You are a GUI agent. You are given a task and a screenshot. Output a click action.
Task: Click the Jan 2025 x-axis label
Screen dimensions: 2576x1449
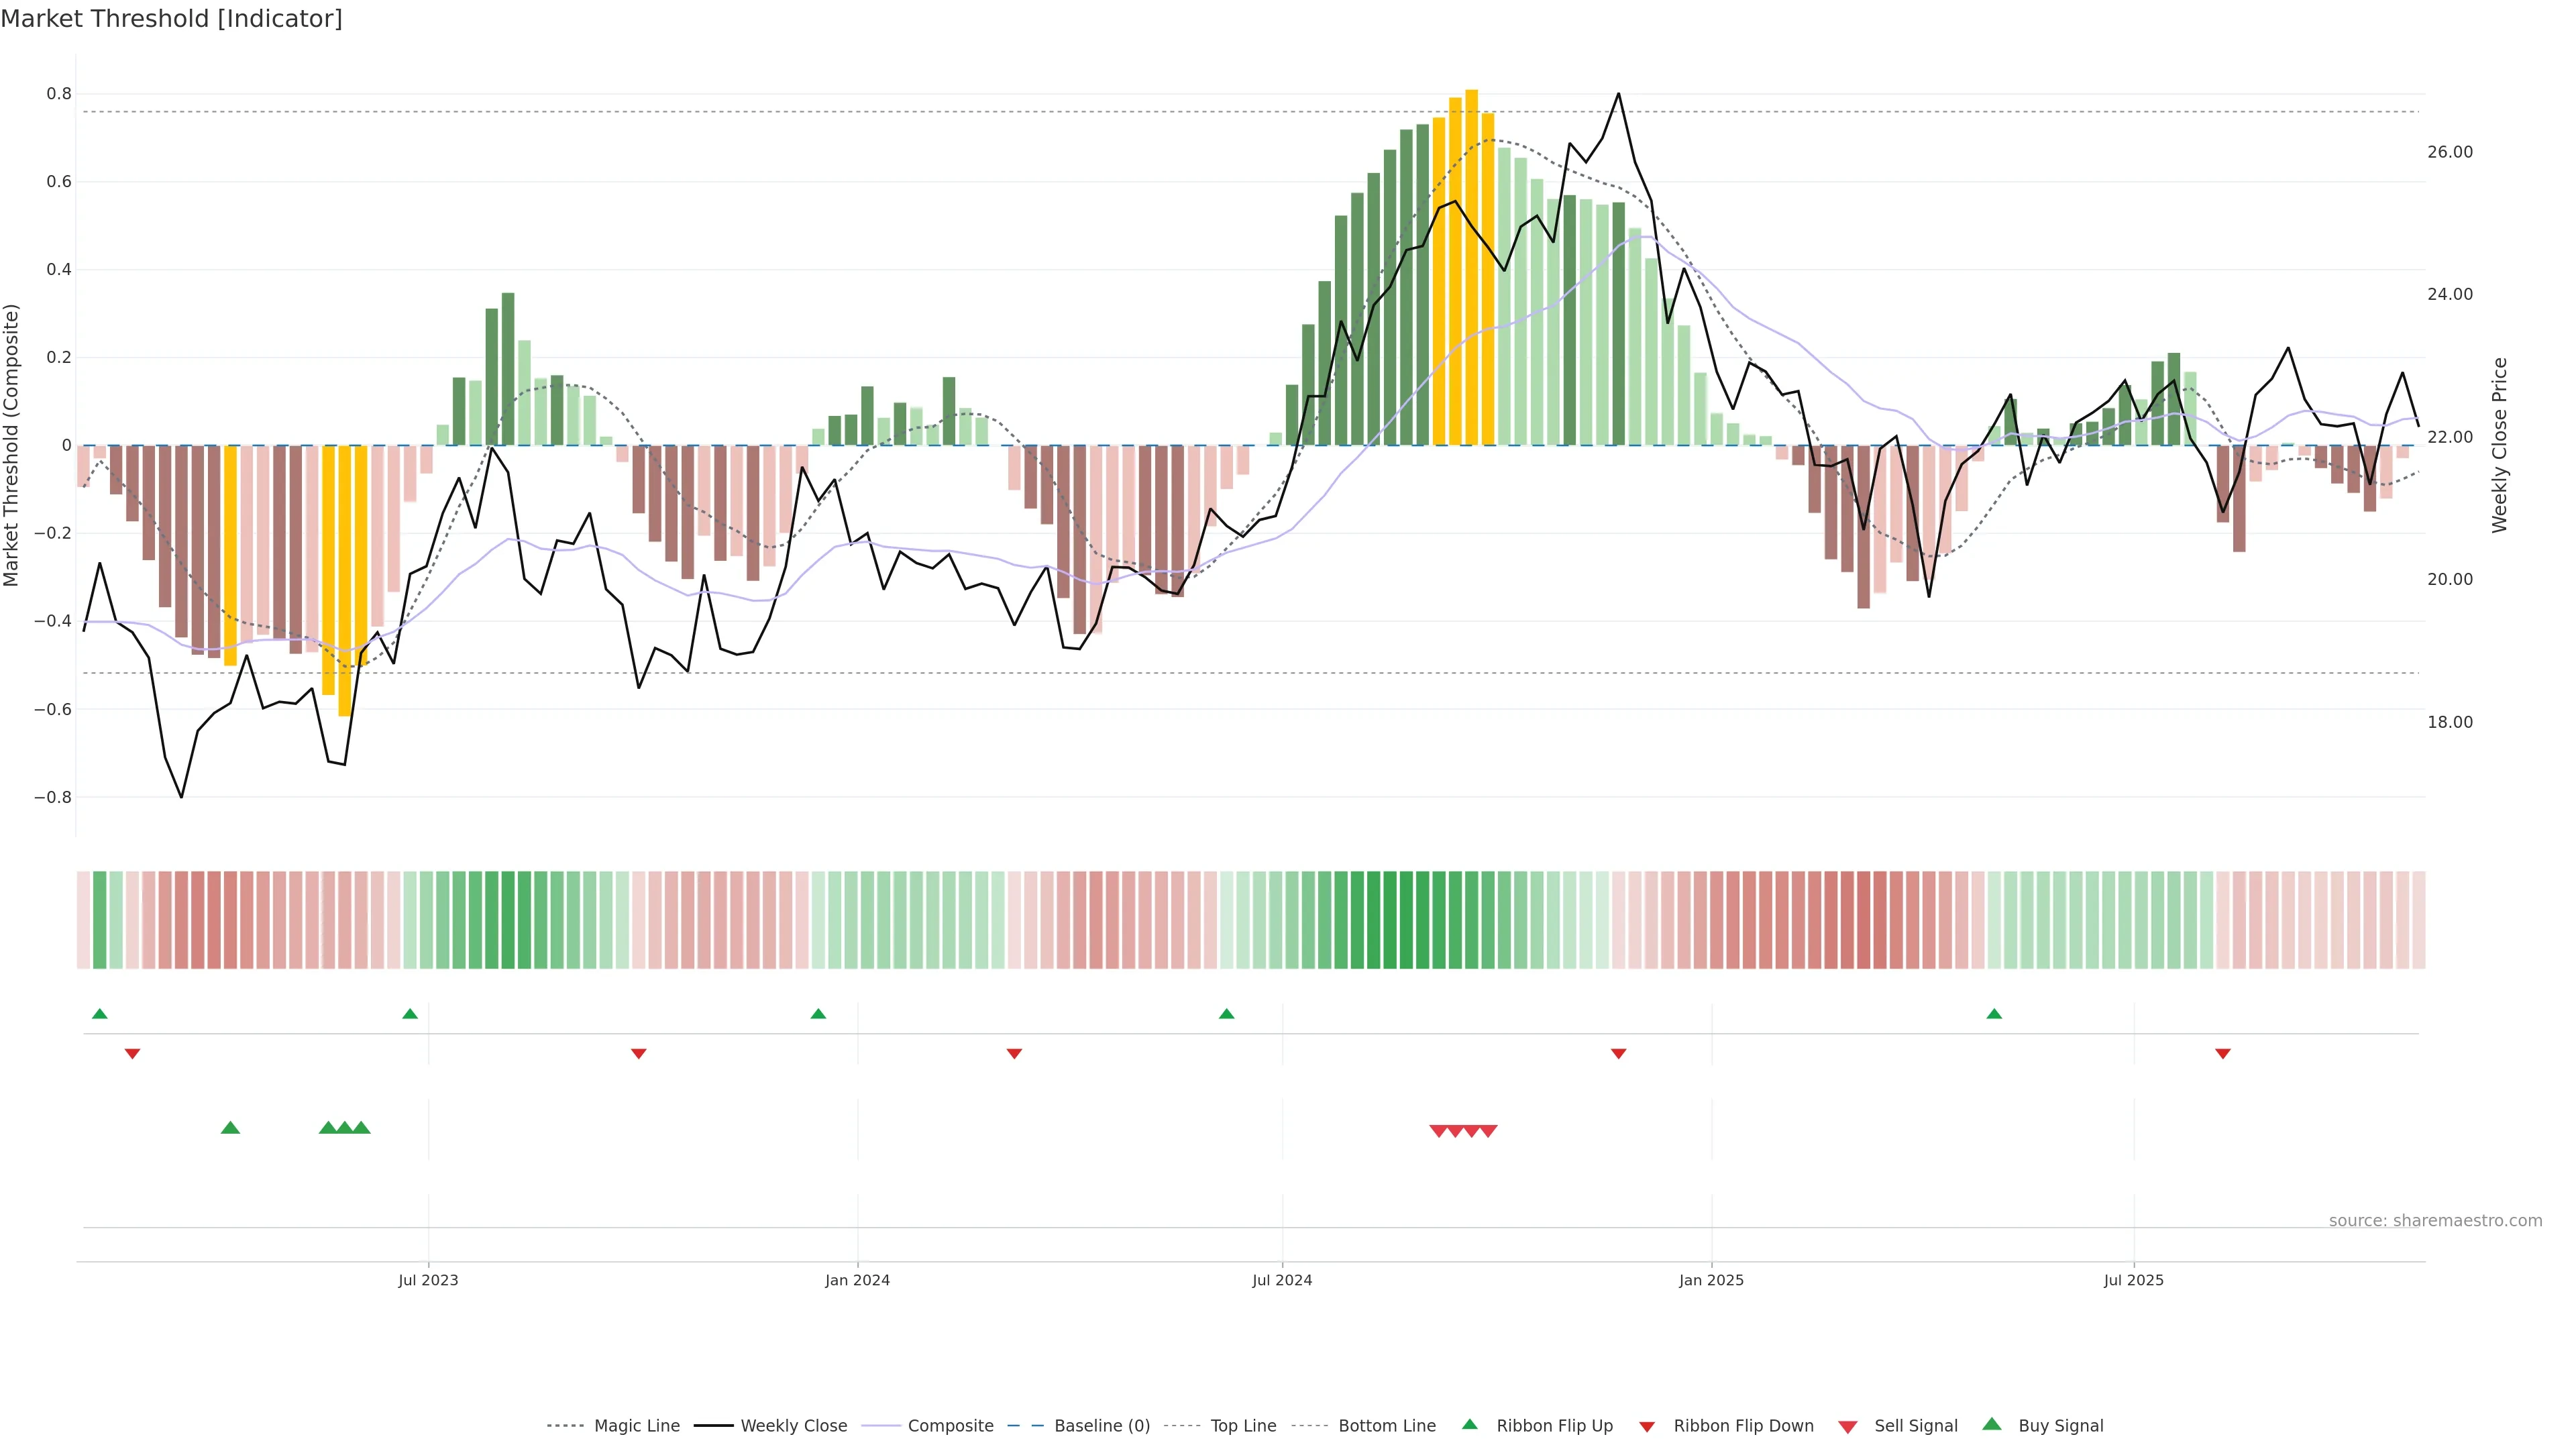pos(1711,1280)
